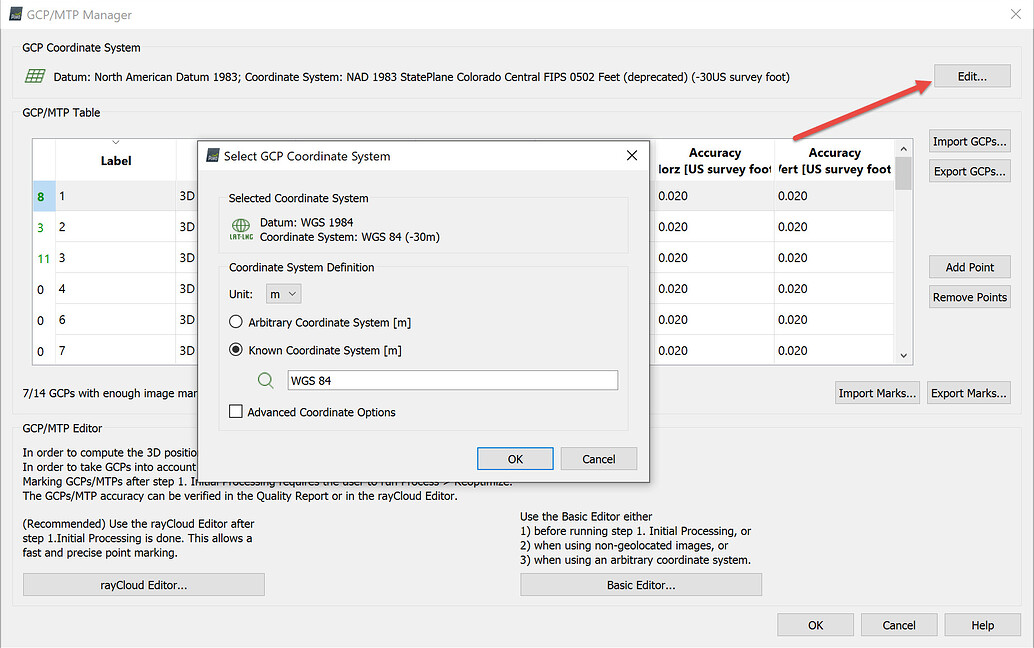The width and height of the screenshot is (1034, 648).
Task: Click the sort chevron above the Label column
Action: [x=113, y=142]
